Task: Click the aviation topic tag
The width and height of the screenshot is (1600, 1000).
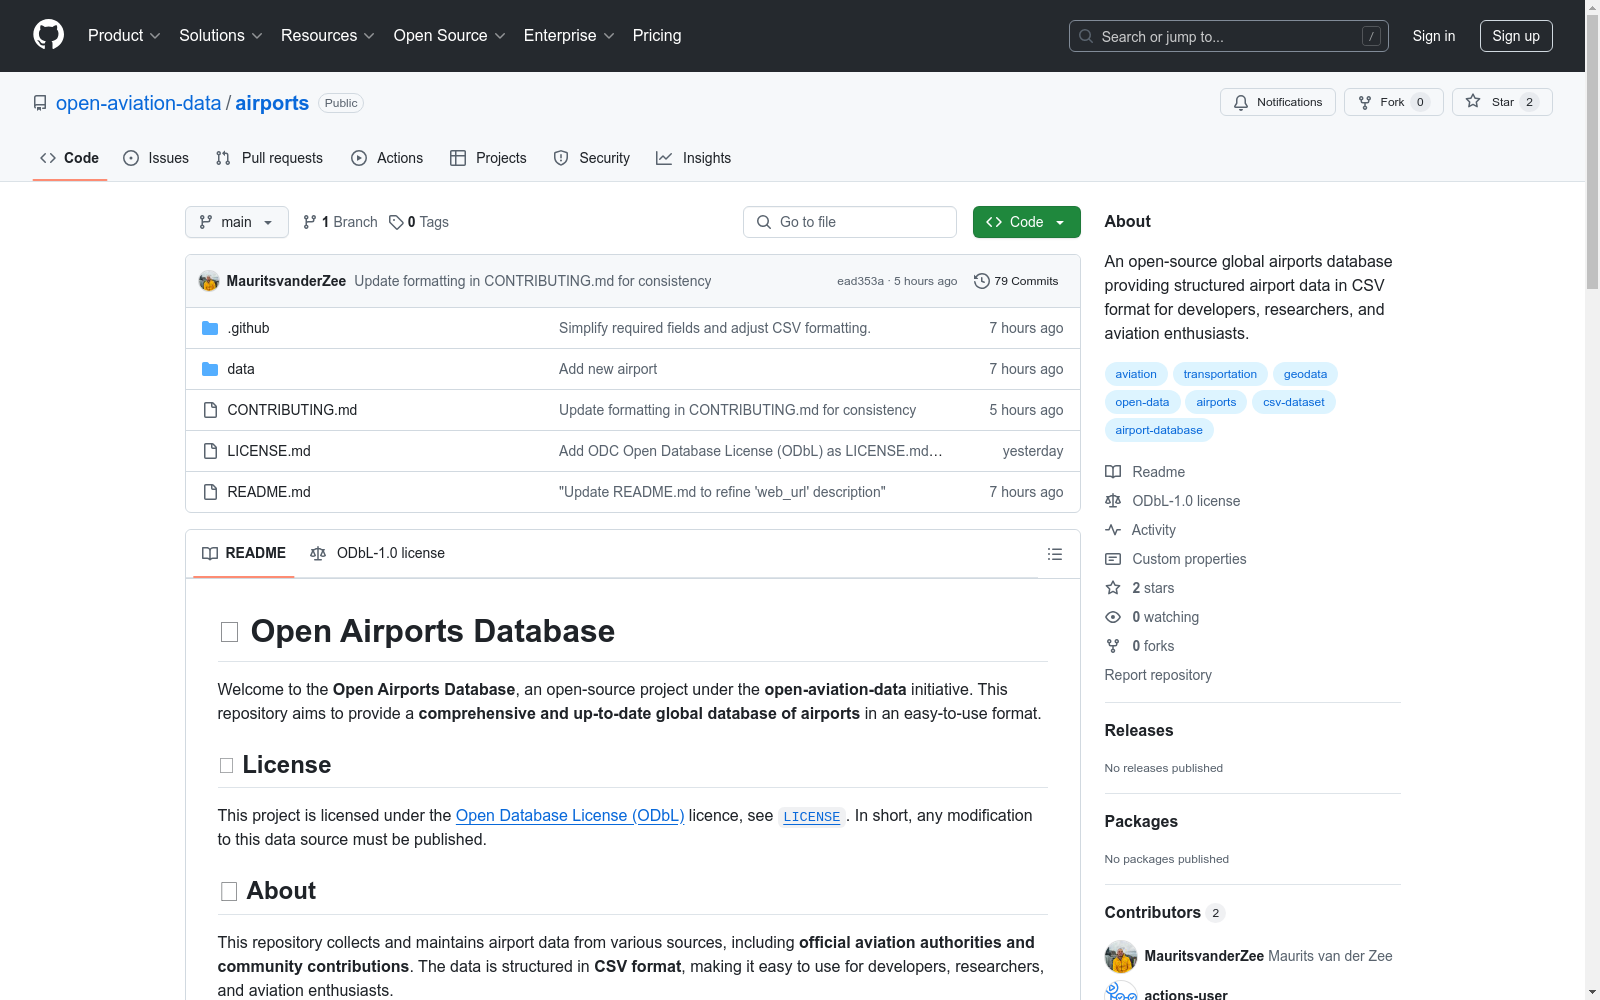Action: pos(1135,374)
